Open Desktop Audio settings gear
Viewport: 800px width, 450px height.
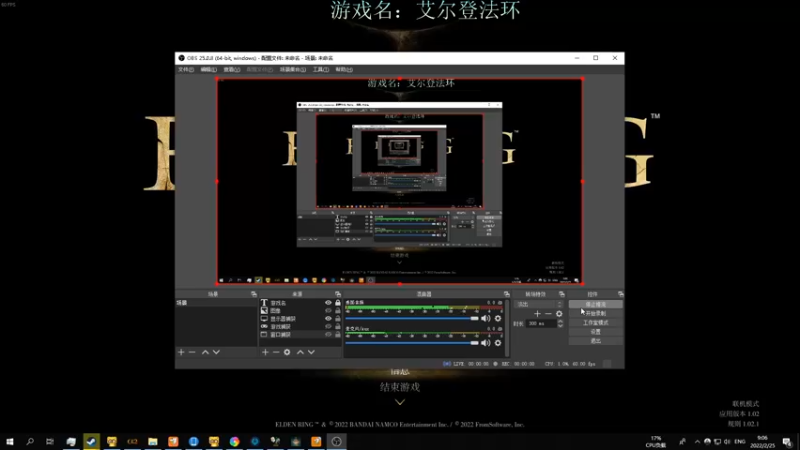click(498, 318)
